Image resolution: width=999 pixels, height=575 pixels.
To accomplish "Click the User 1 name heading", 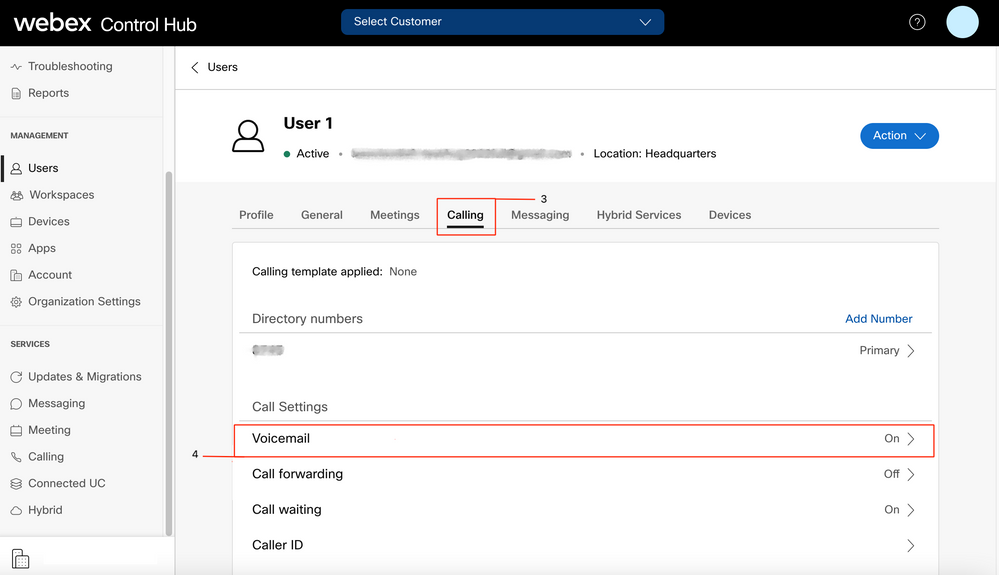I will click(308, 124).
